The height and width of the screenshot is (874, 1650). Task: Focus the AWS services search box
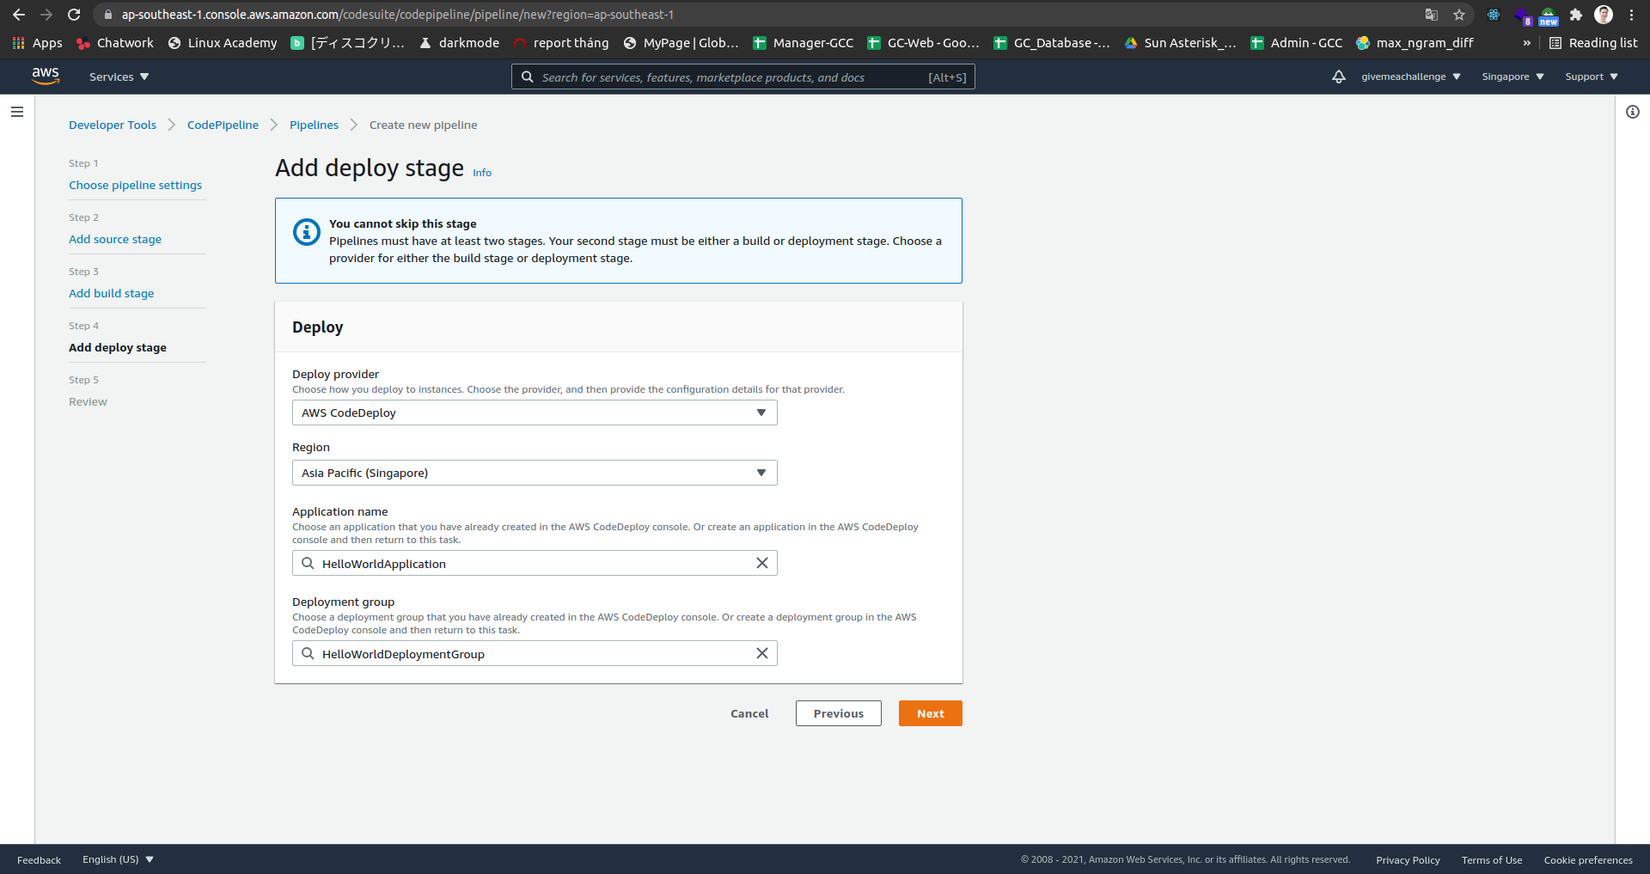(x=743, y=77)
